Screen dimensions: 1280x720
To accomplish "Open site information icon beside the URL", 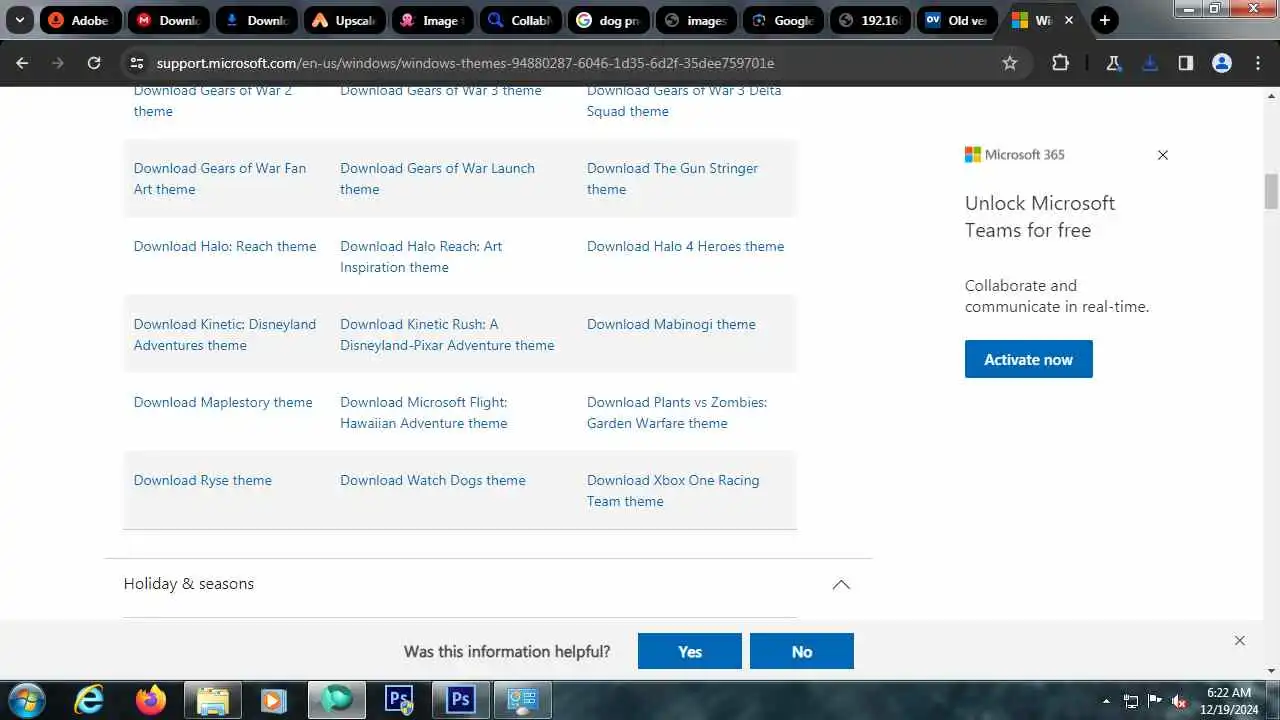I will [x=137, y=63].
